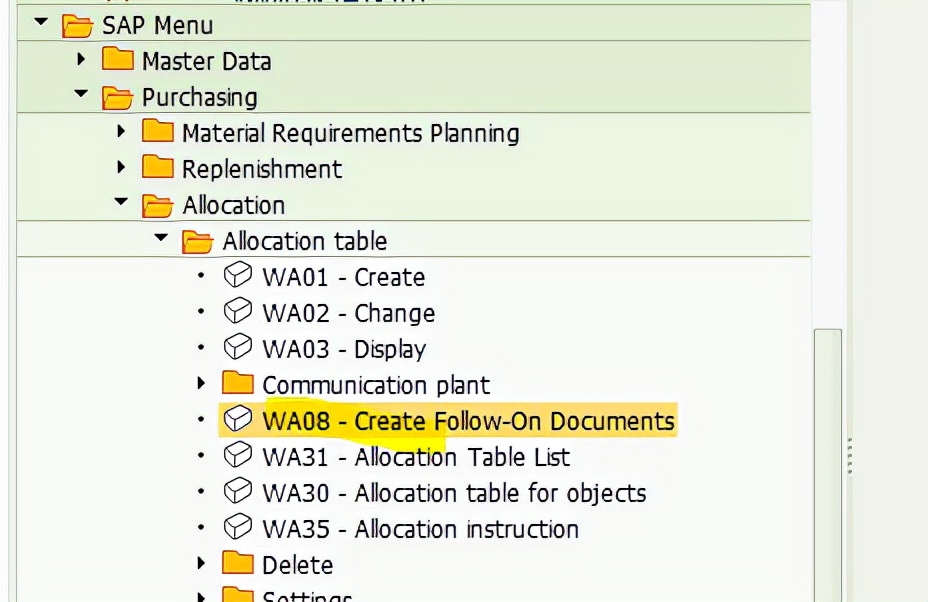This screenshot has height=602, width=928.
Task: Collapse the Allocation node
Action: [x=120, y=204]
